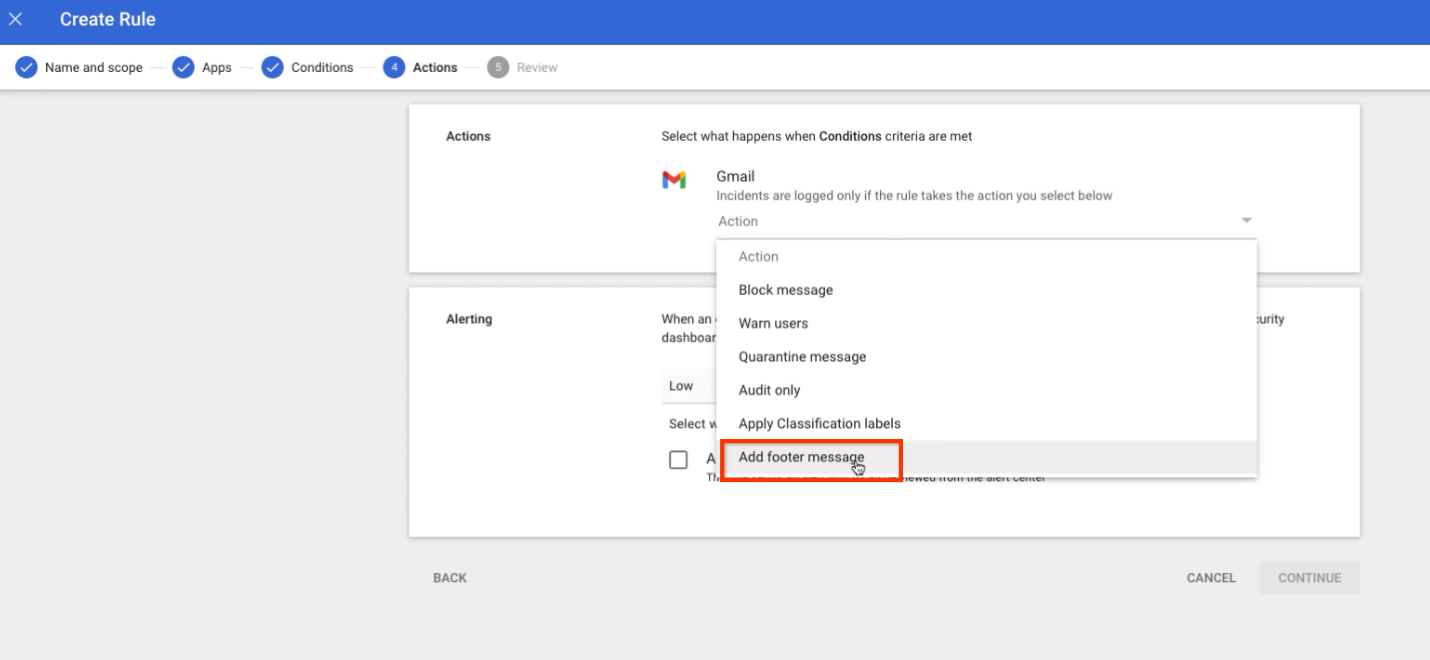Viewport: 1430px width, 660px height.
Task: Click the Apps step checkmark icon
Action: point(183,68)
